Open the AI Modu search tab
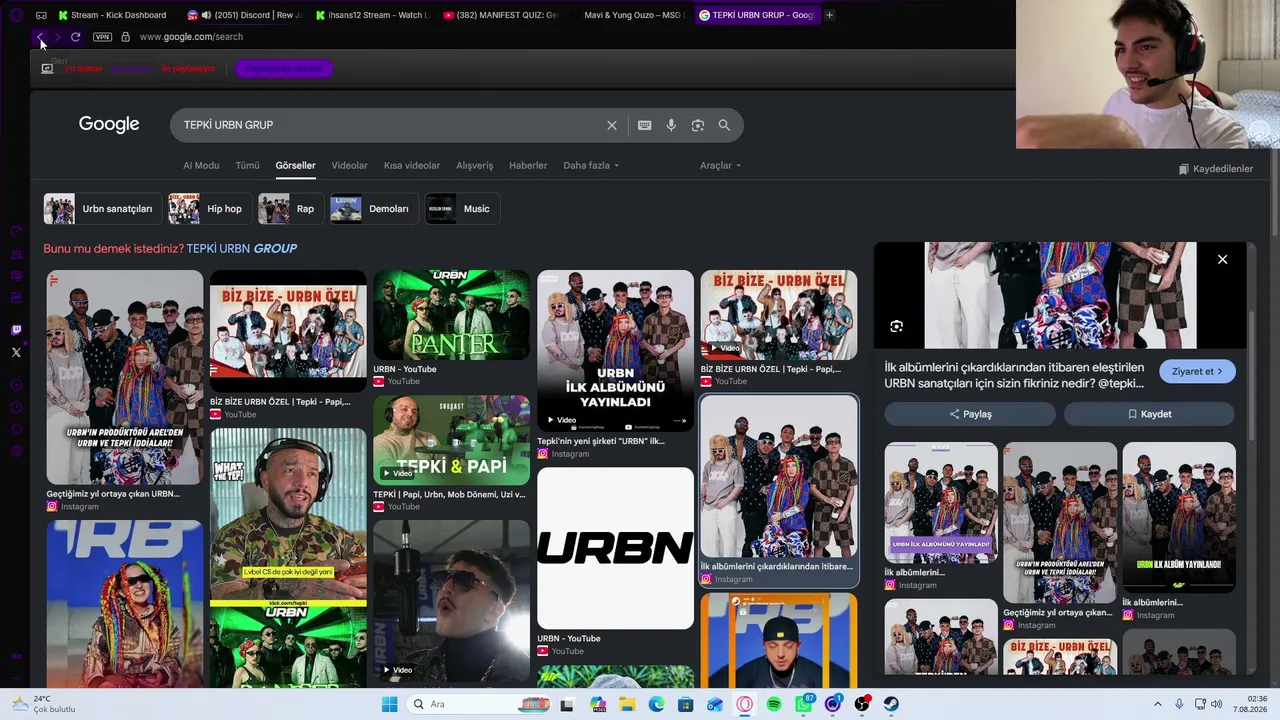 (x=201, y=166)
